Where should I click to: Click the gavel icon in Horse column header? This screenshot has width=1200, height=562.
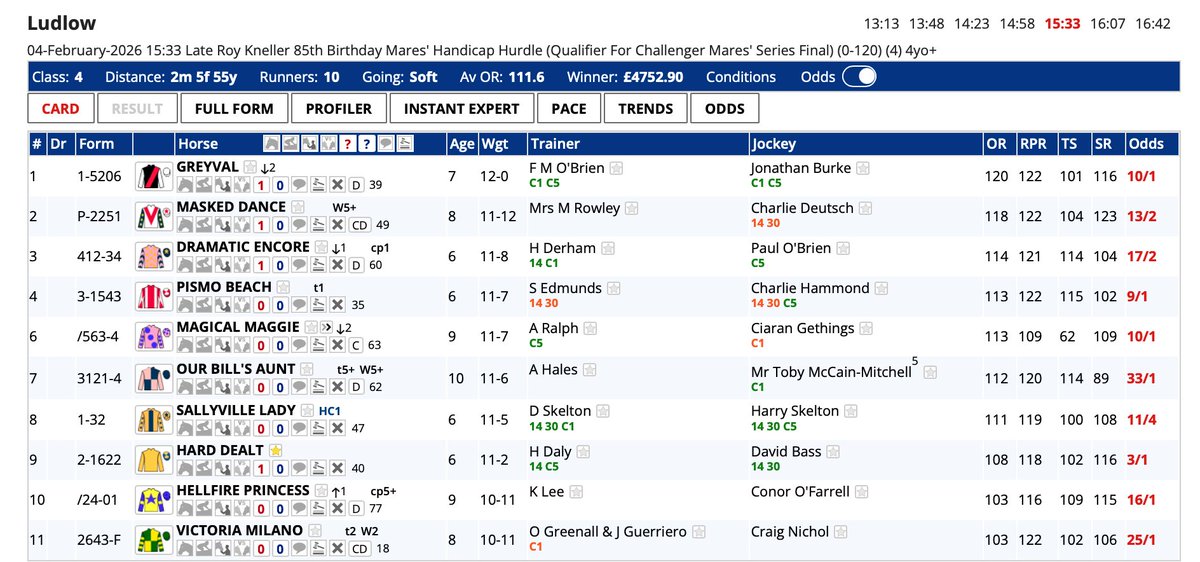405,143
